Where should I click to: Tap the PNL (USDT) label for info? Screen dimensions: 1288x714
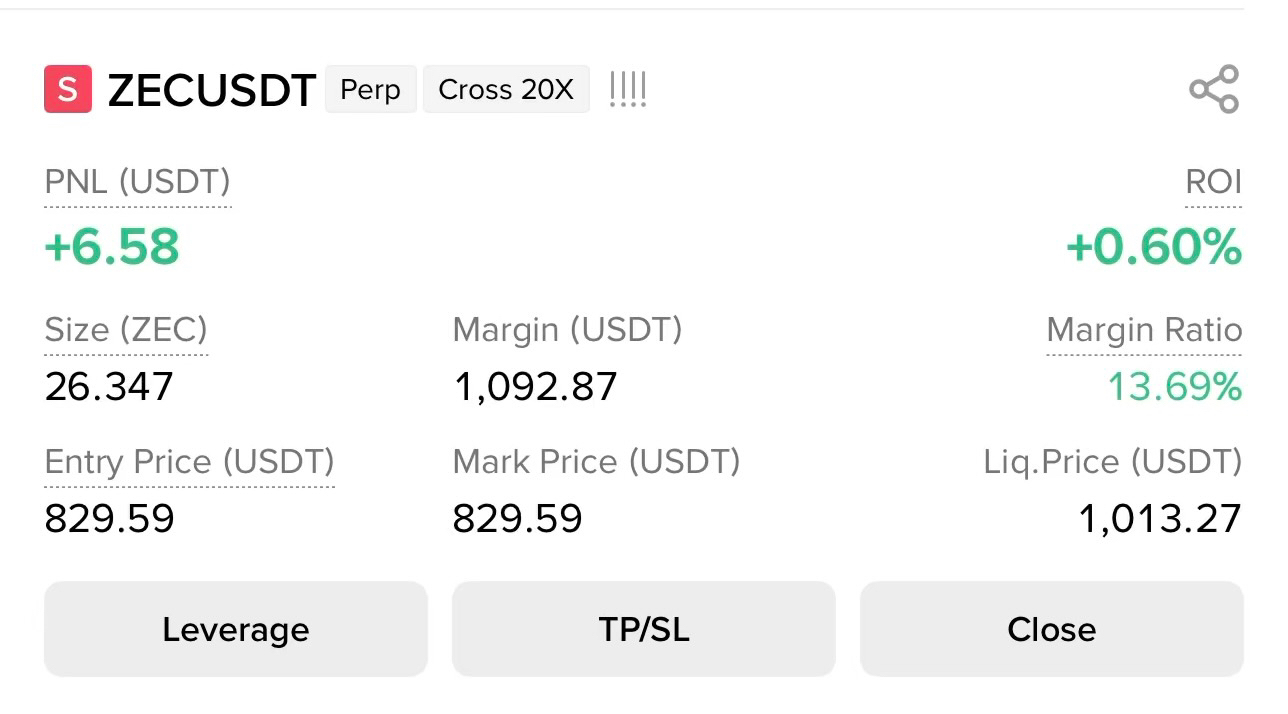[x=138, y=182]
